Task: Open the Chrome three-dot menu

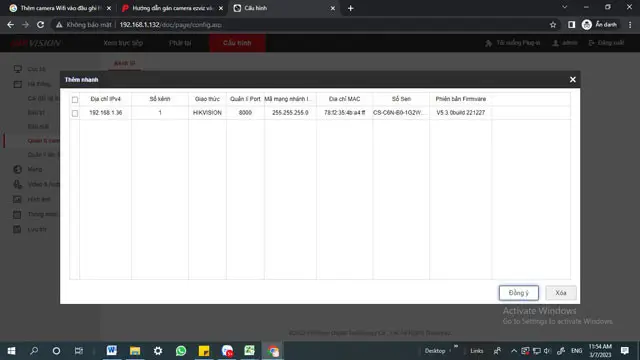Action: [630, 25]
